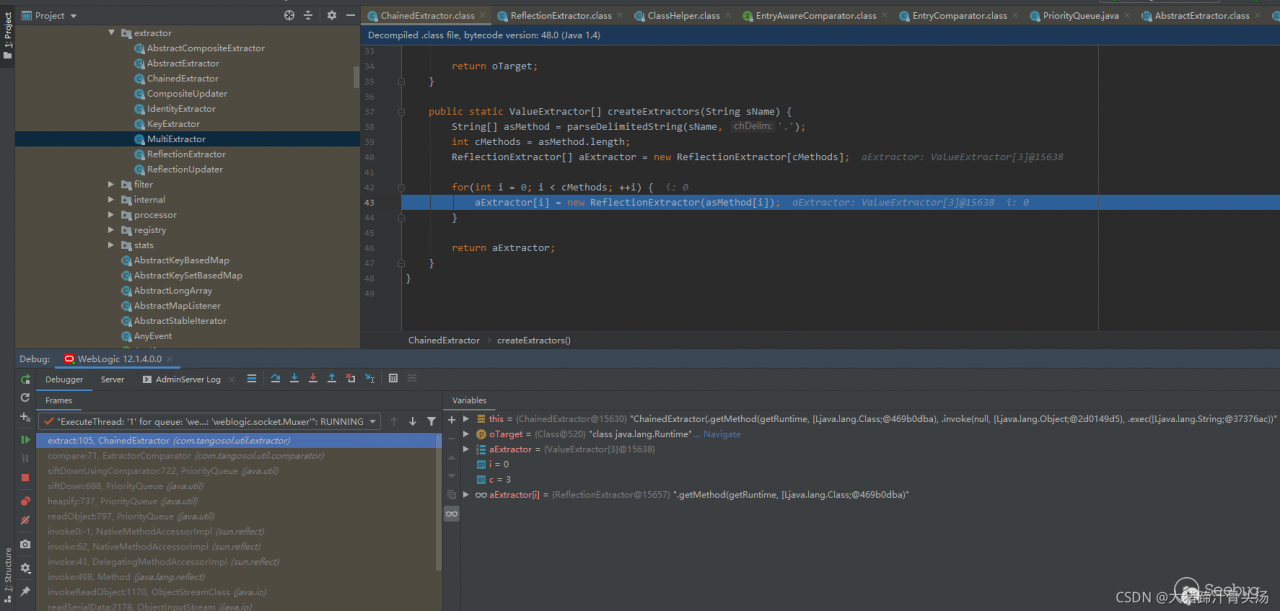
Task: Click the Navigate link next to oTarget
Action: click(722, 435)
